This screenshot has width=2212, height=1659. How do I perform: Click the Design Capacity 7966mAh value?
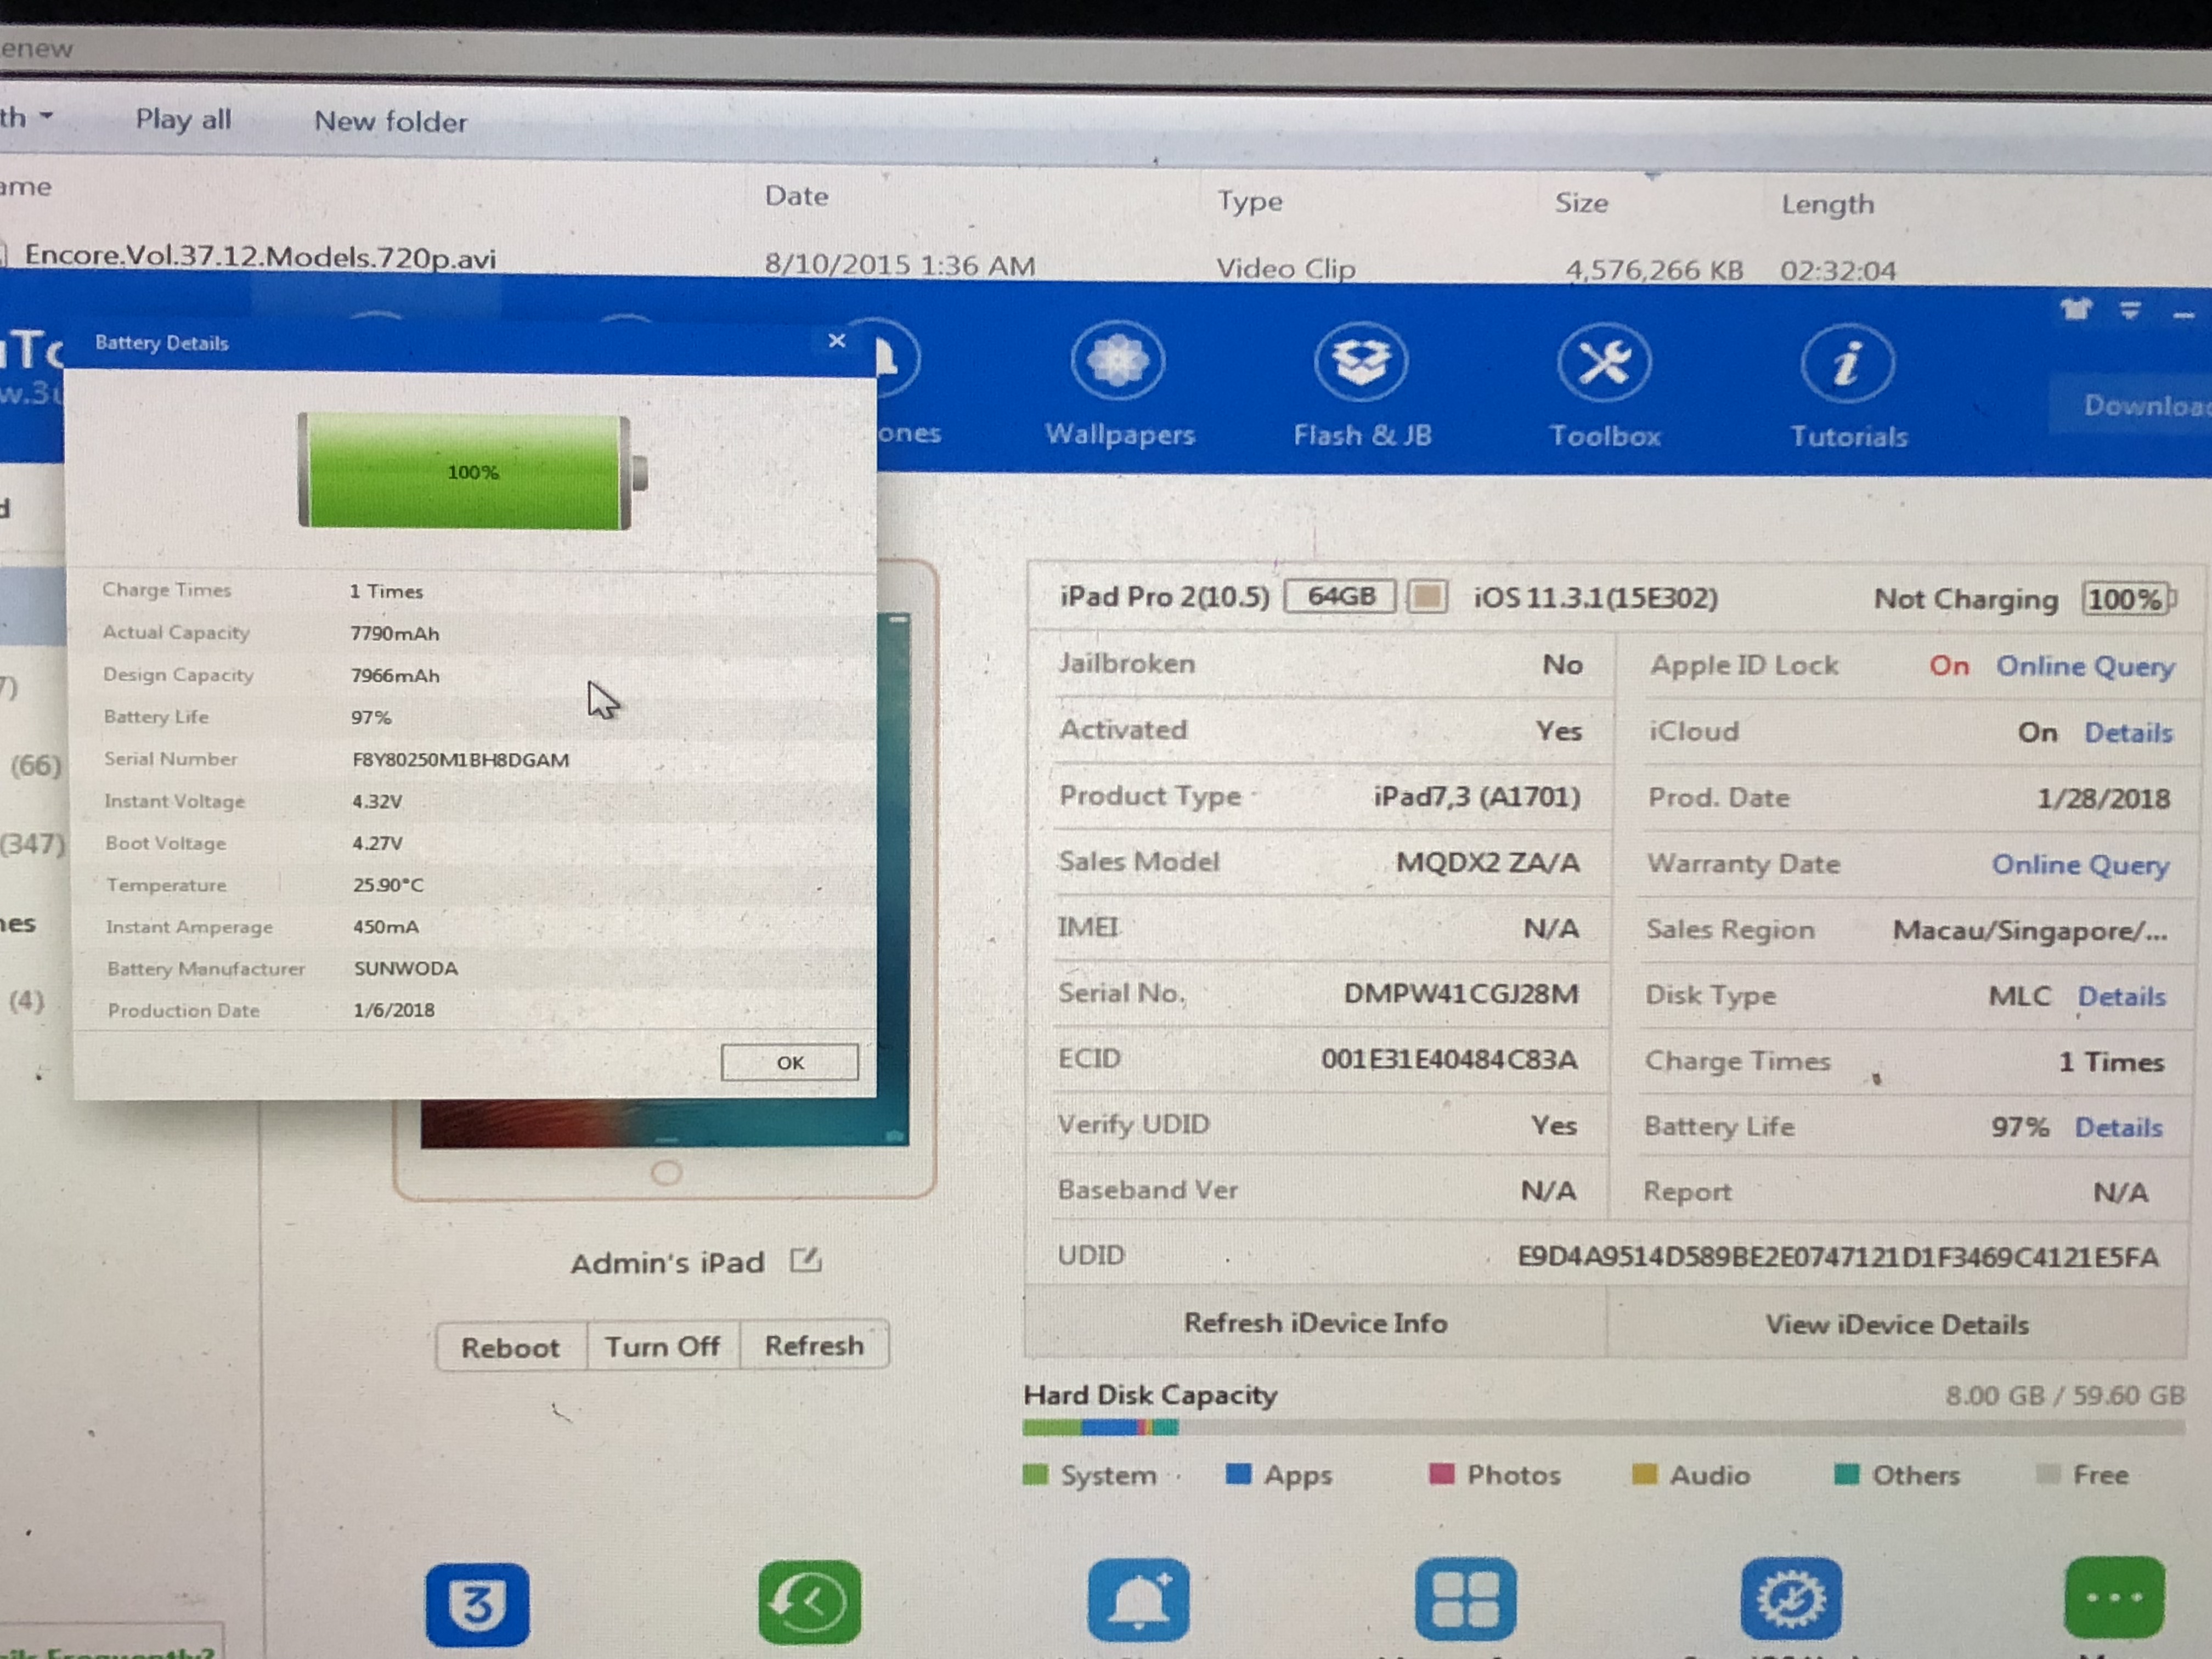pyautogui.click(x=395, y=675)
